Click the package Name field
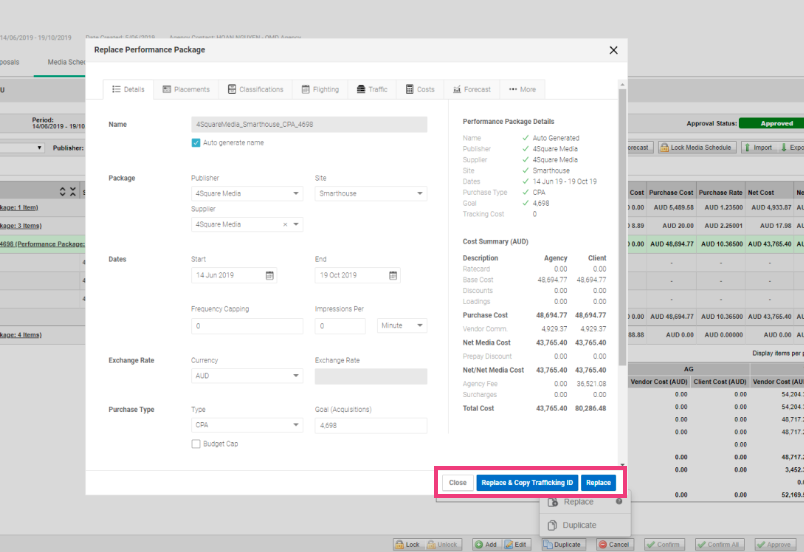This screenshot has width=804, height=552. click(x=309, y=125)
